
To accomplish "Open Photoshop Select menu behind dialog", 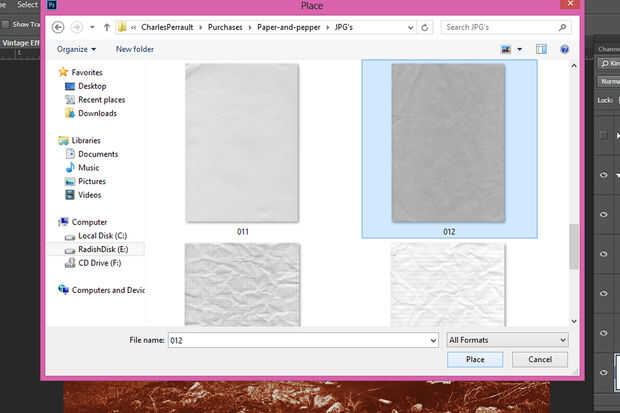I will tap(27, 5).
